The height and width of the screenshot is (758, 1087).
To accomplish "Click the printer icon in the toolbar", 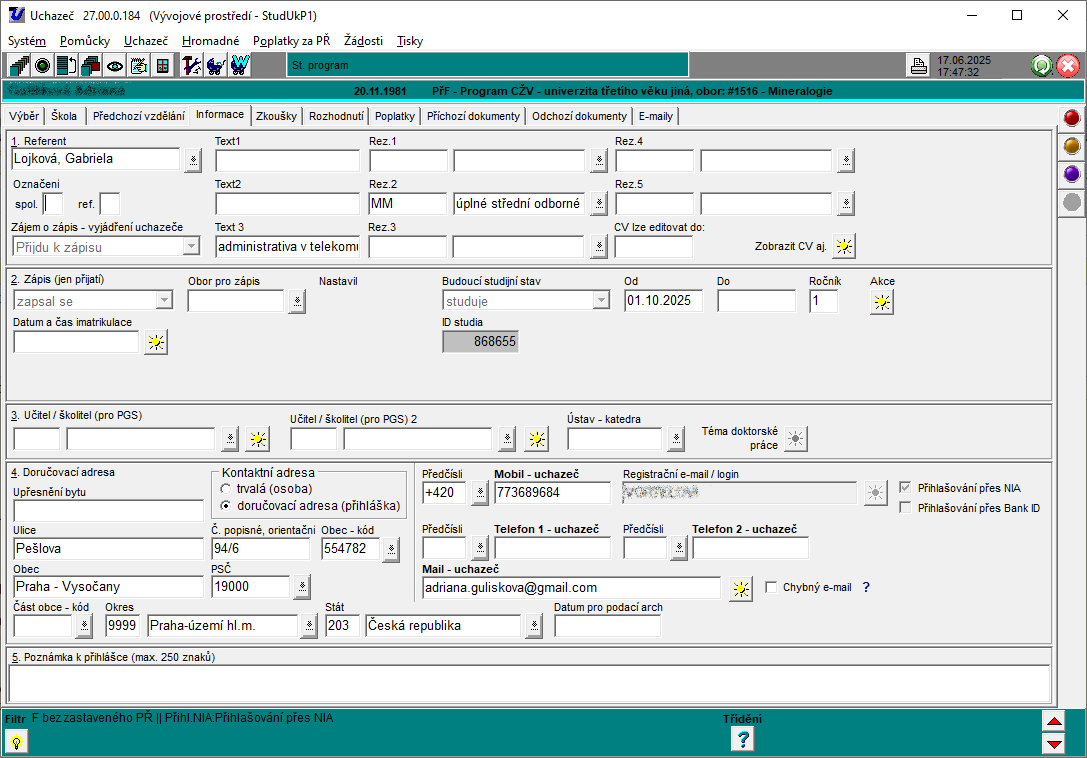I will 917,66.
